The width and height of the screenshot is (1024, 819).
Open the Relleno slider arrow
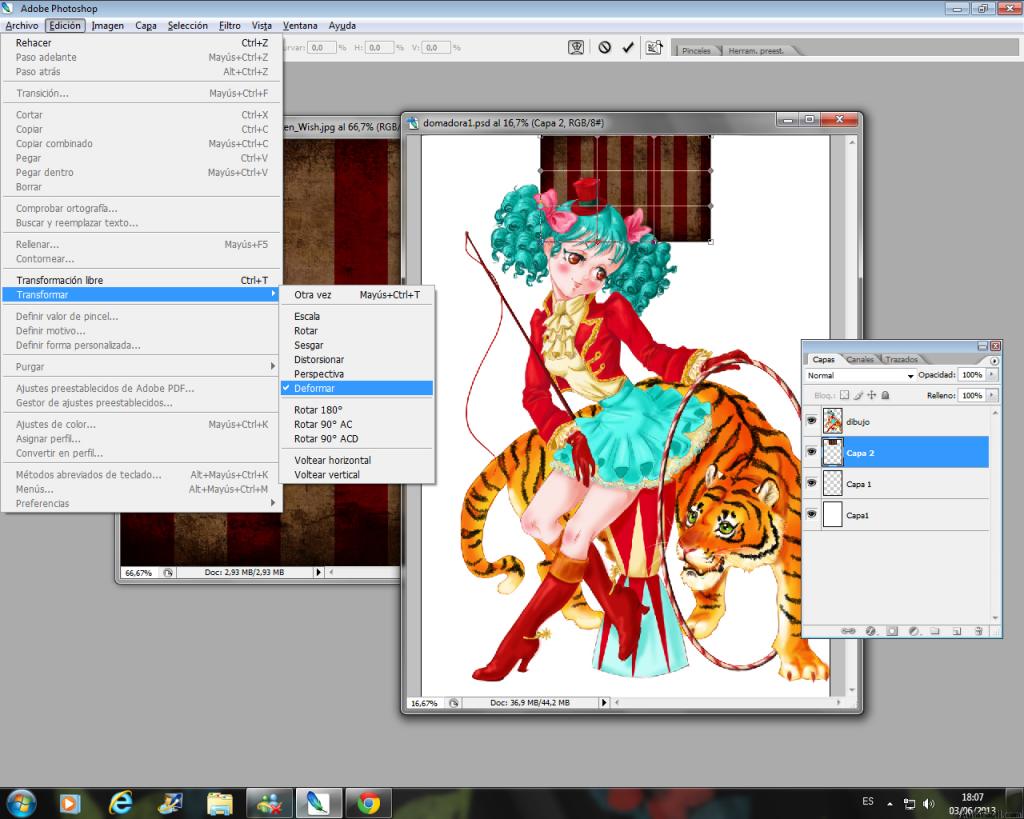(x=992, y=395)
